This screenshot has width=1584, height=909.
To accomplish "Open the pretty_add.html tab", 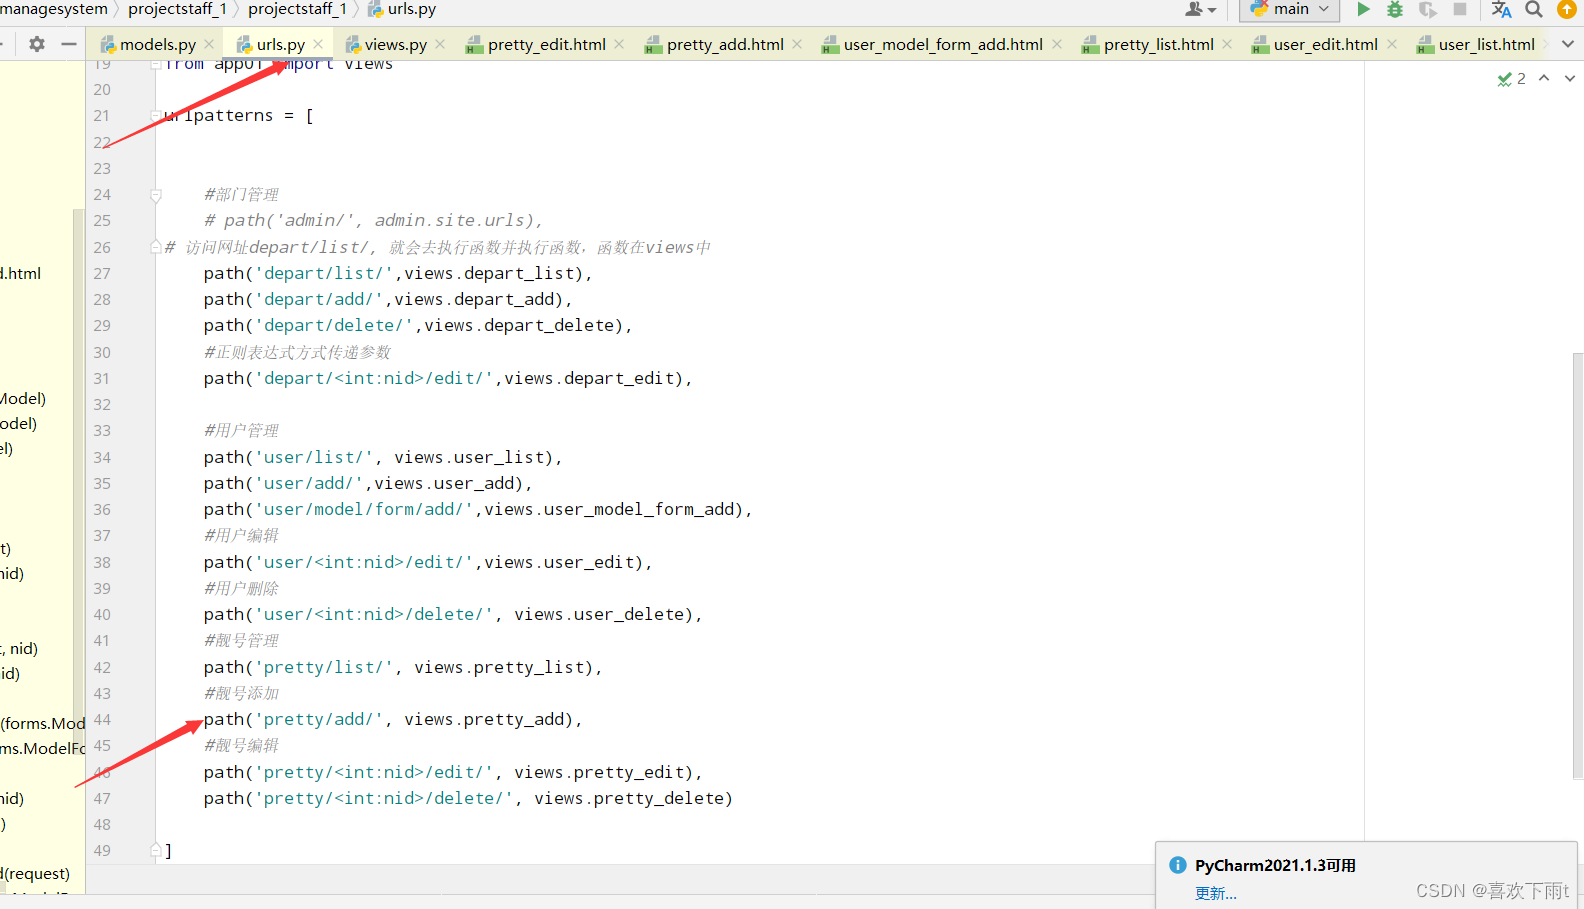I will coord(725,44).
